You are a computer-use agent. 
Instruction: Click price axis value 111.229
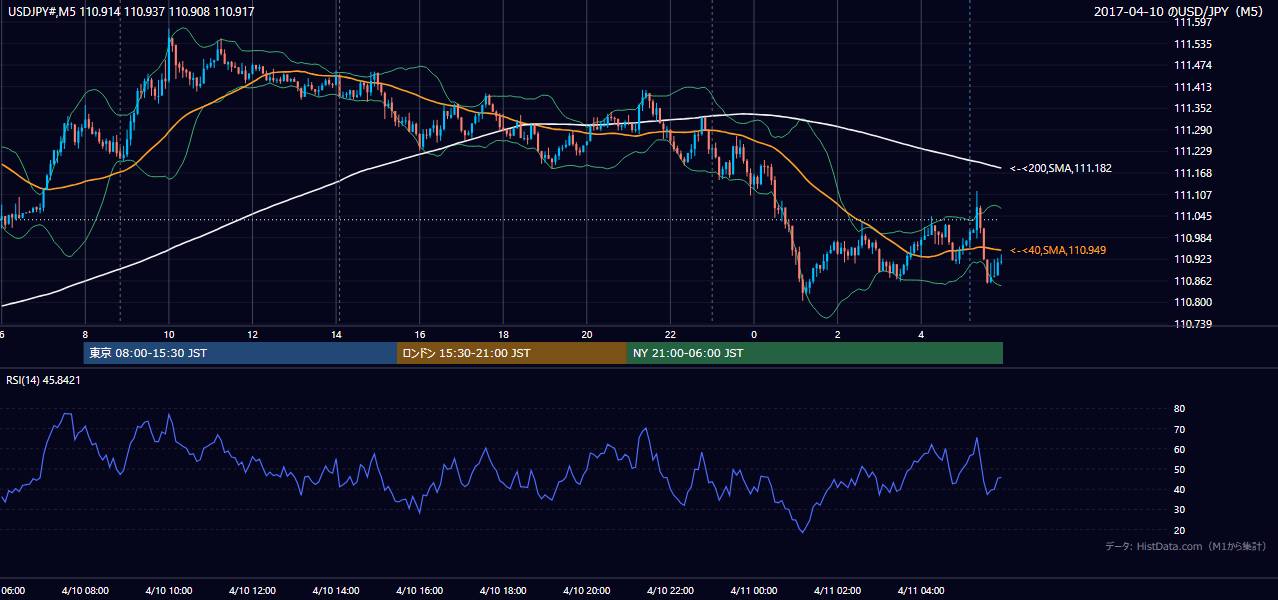(1191, 152)
